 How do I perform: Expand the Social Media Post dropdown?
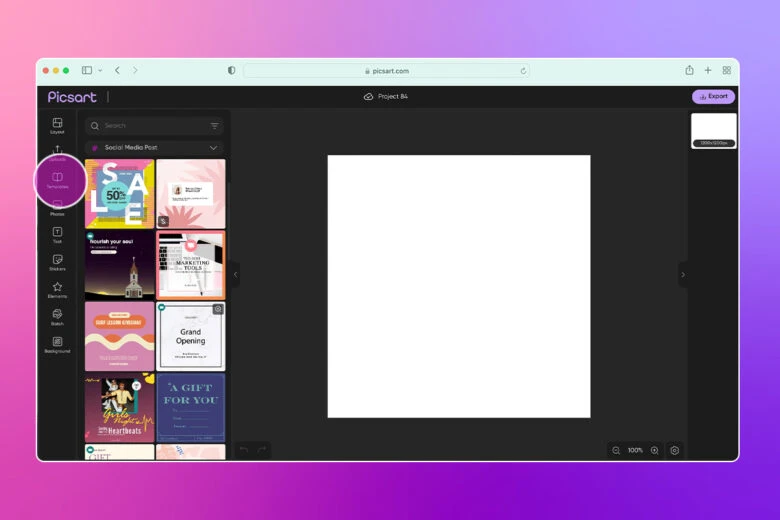coord(213,148)
